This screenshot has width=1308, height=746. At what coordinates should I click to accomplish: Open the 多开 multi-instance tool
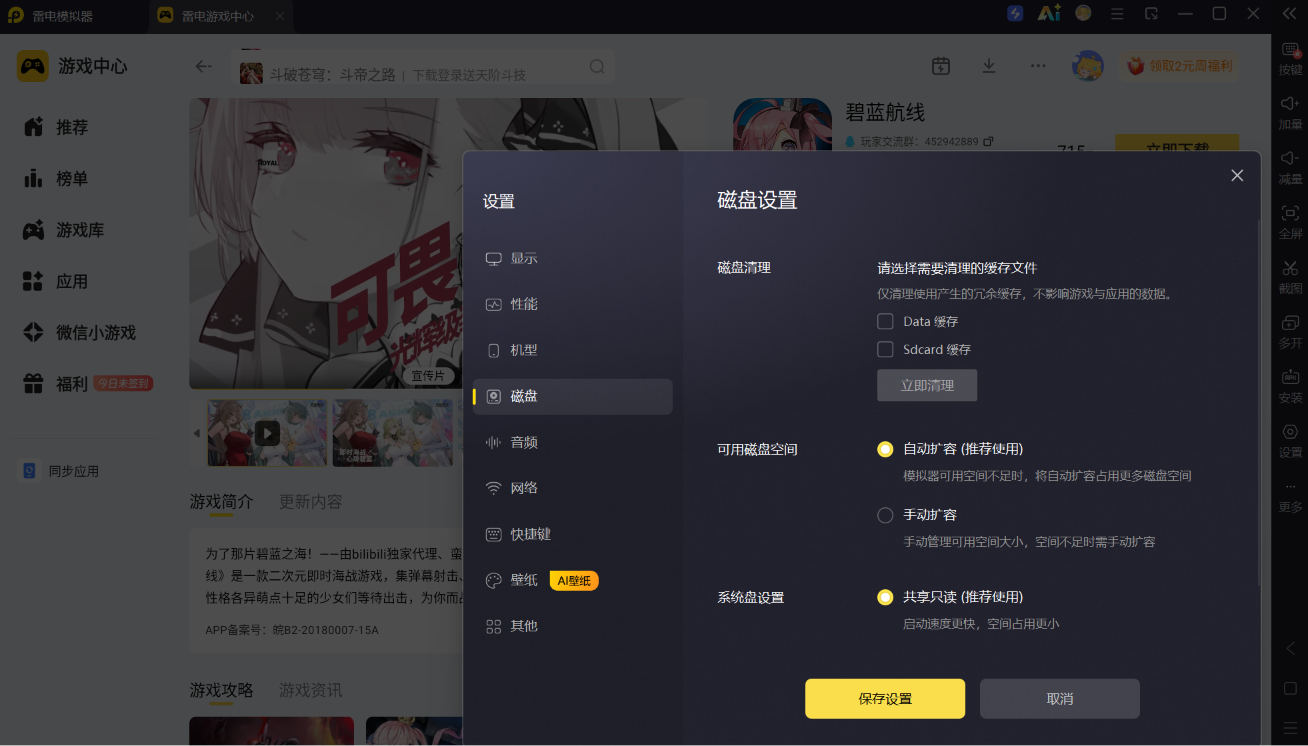(1290, 332)
